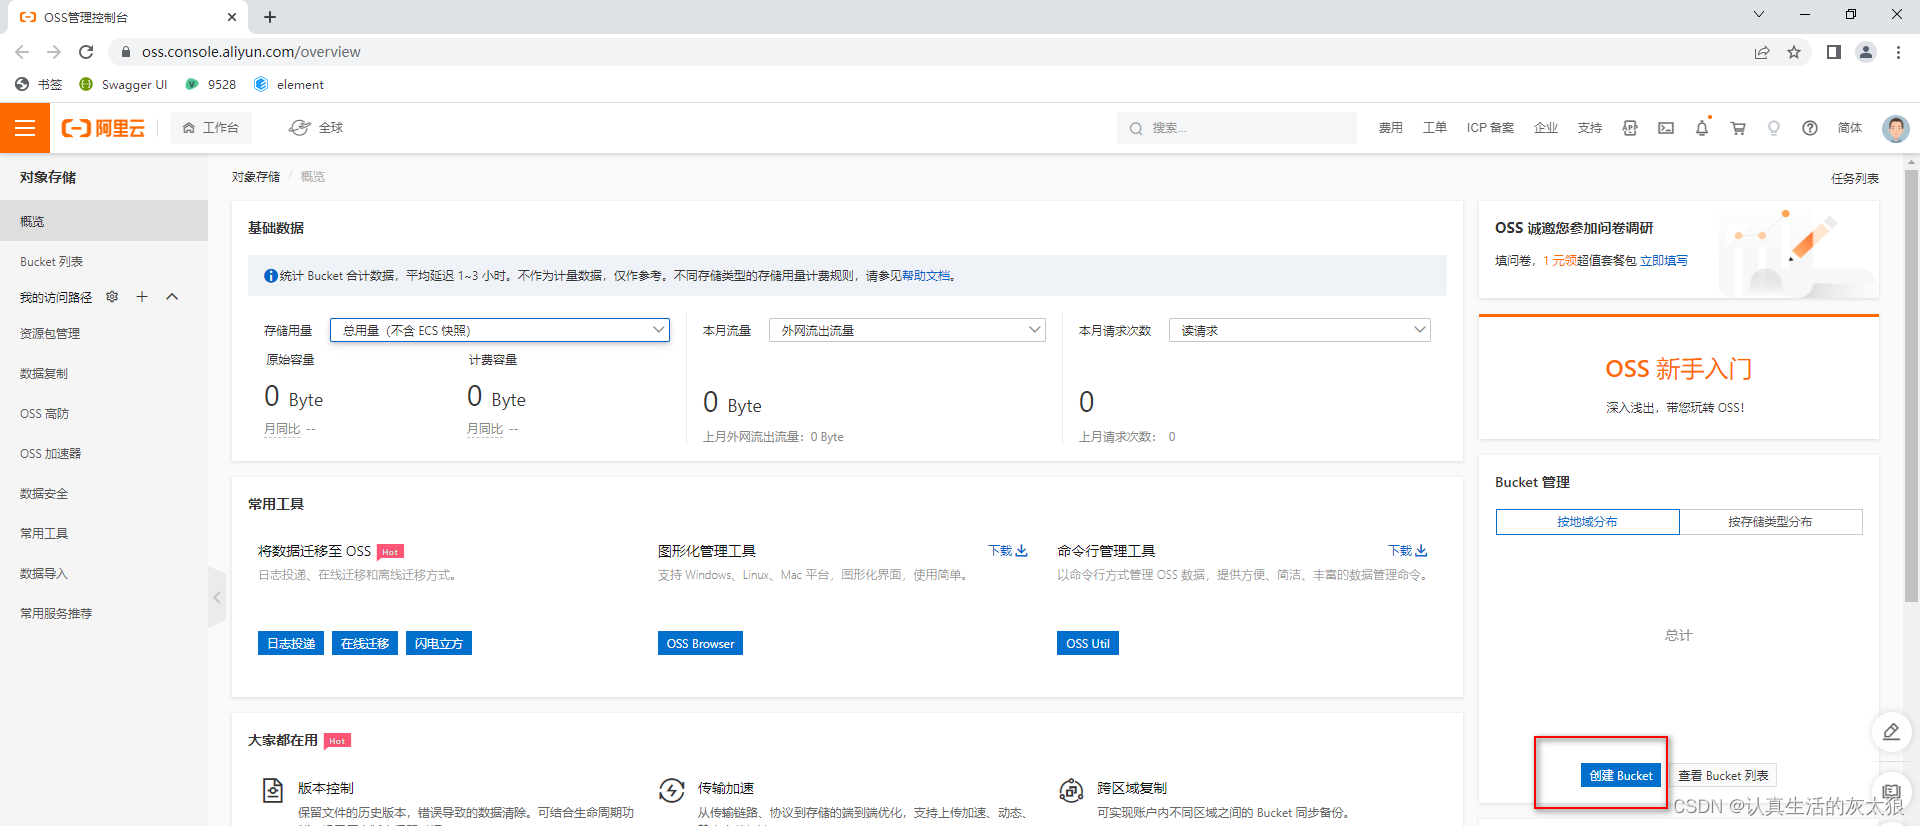This screenshot has width=1920, height=826.
Task: Open the 费用 menu
Action: click(1390, 128)
